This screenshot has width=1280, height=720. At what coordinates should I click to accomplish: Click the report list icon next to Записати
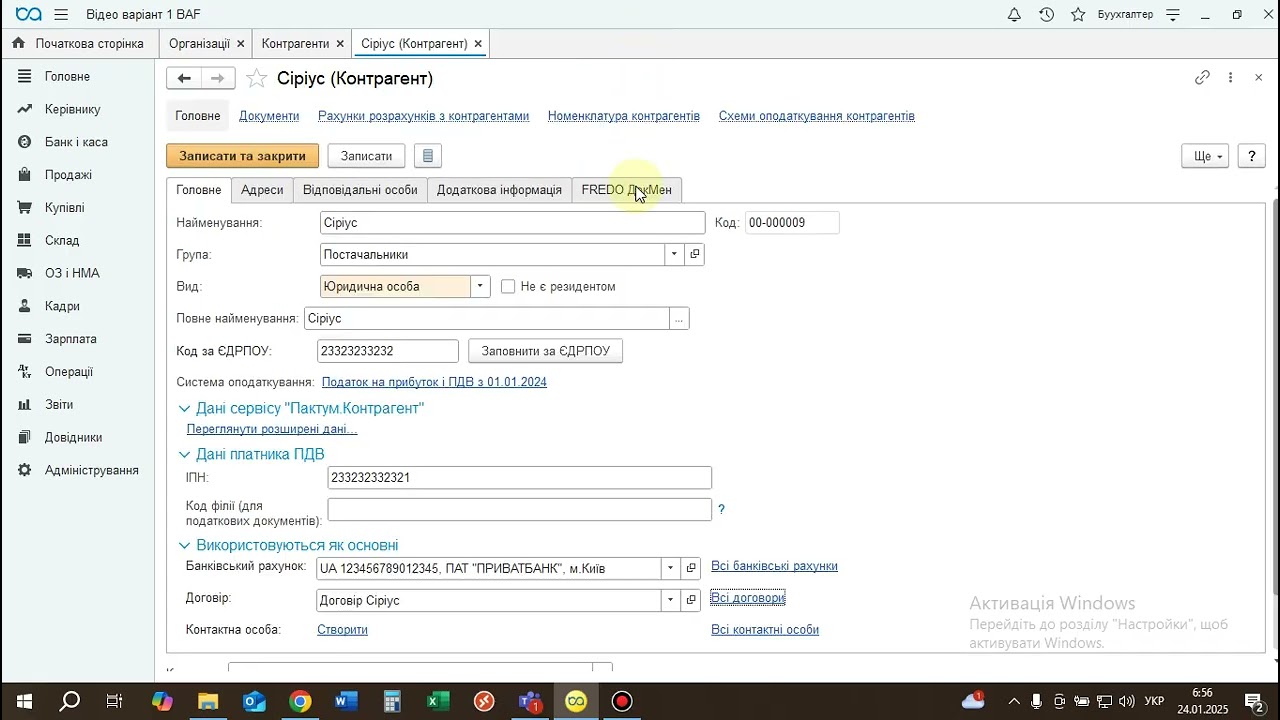point(428,156)
